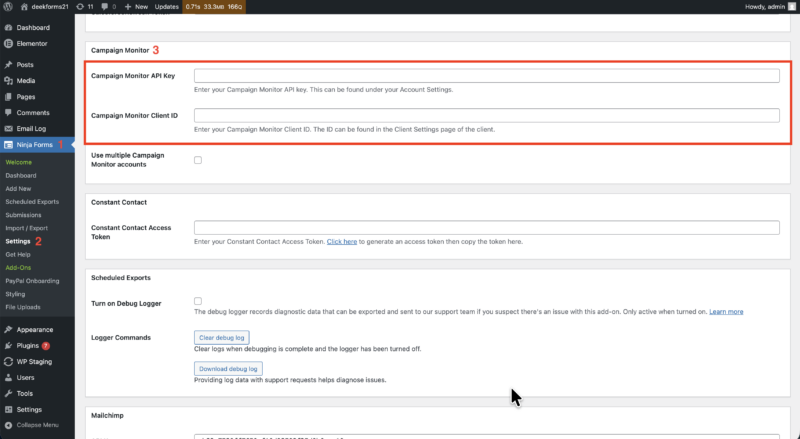The width and height of the screenshot is (800, 439).
Task: Click the Appearance brush icon
Action: point(8,330)
